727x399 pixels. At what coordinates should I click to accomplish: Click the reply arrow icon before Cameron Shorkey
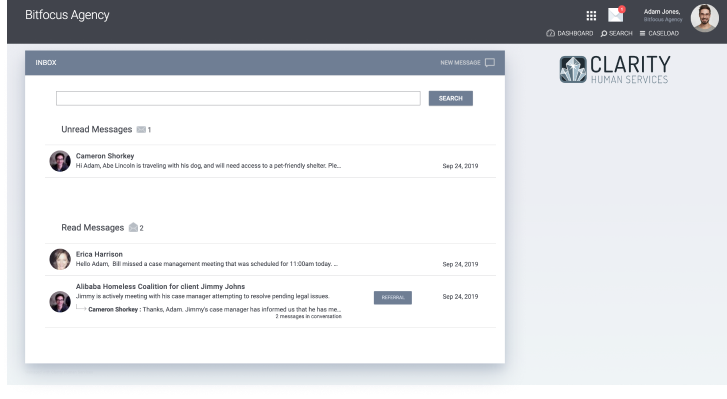pos(81,308)
